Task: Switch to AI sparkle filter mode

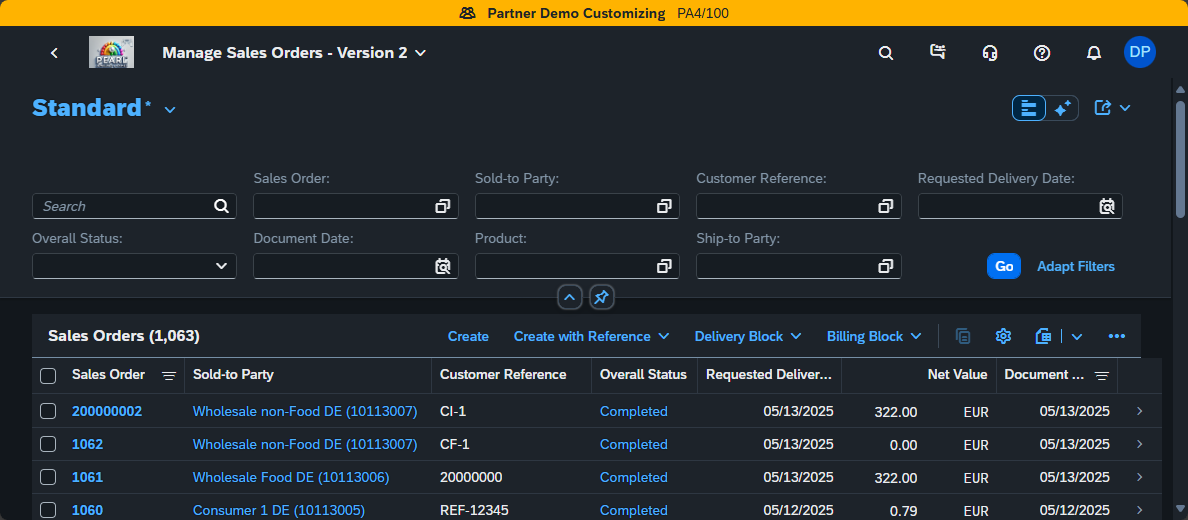Action: (x=1062, y=108)
